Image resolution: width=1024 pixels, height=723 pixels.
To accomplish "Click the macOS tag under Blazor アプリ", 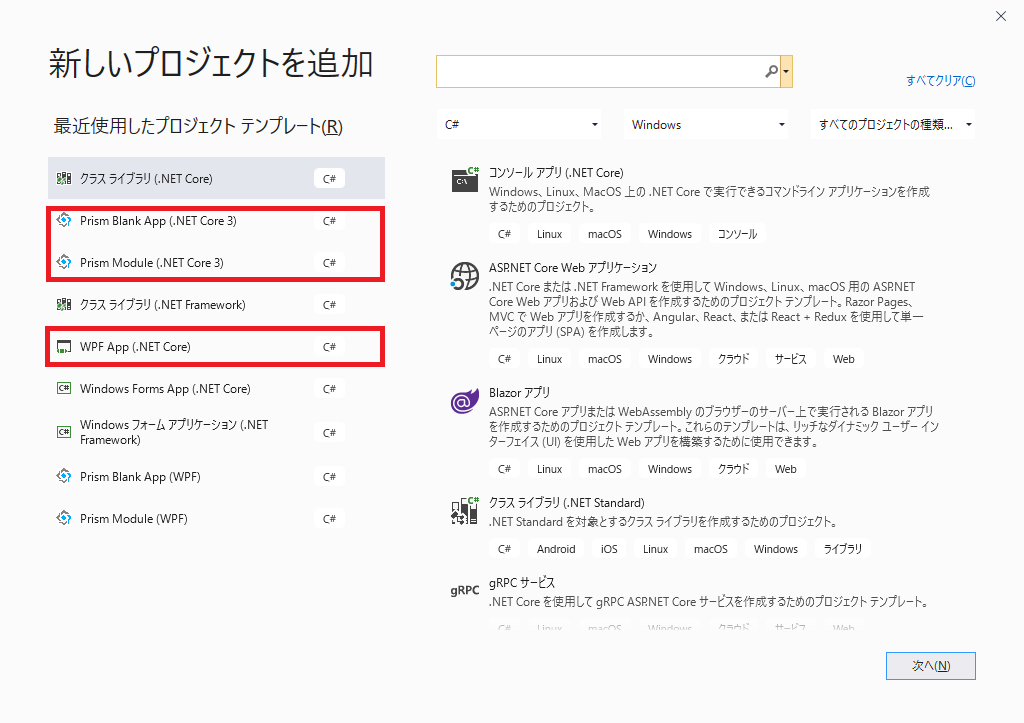I will pyautogui.click(x=605, y=469).
